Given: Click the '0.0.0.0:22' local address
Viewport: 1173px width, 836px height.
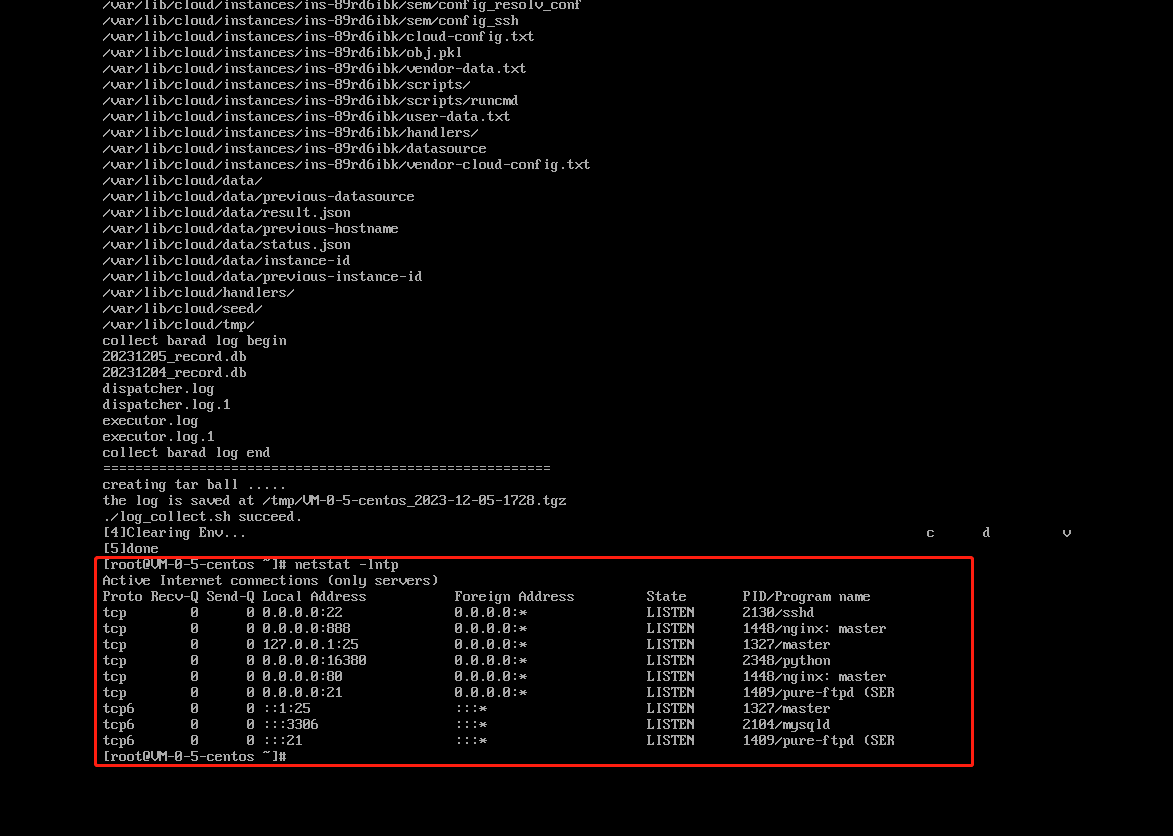Looking at the screenshot, I should [302, 612].
